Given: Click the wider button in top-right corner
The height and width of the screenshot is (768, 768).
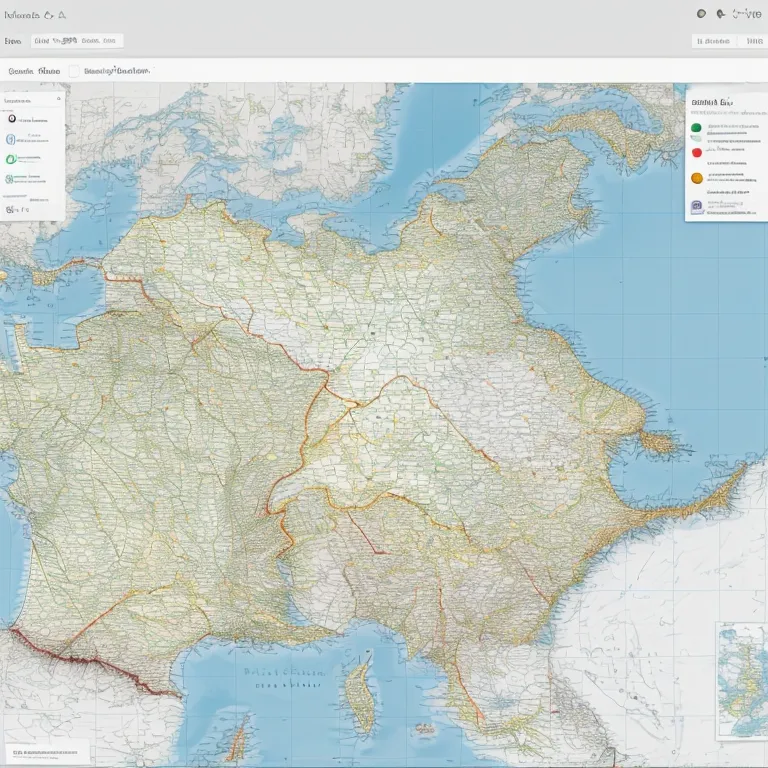Looking at the screenshot, I should [x=712, y=41].
